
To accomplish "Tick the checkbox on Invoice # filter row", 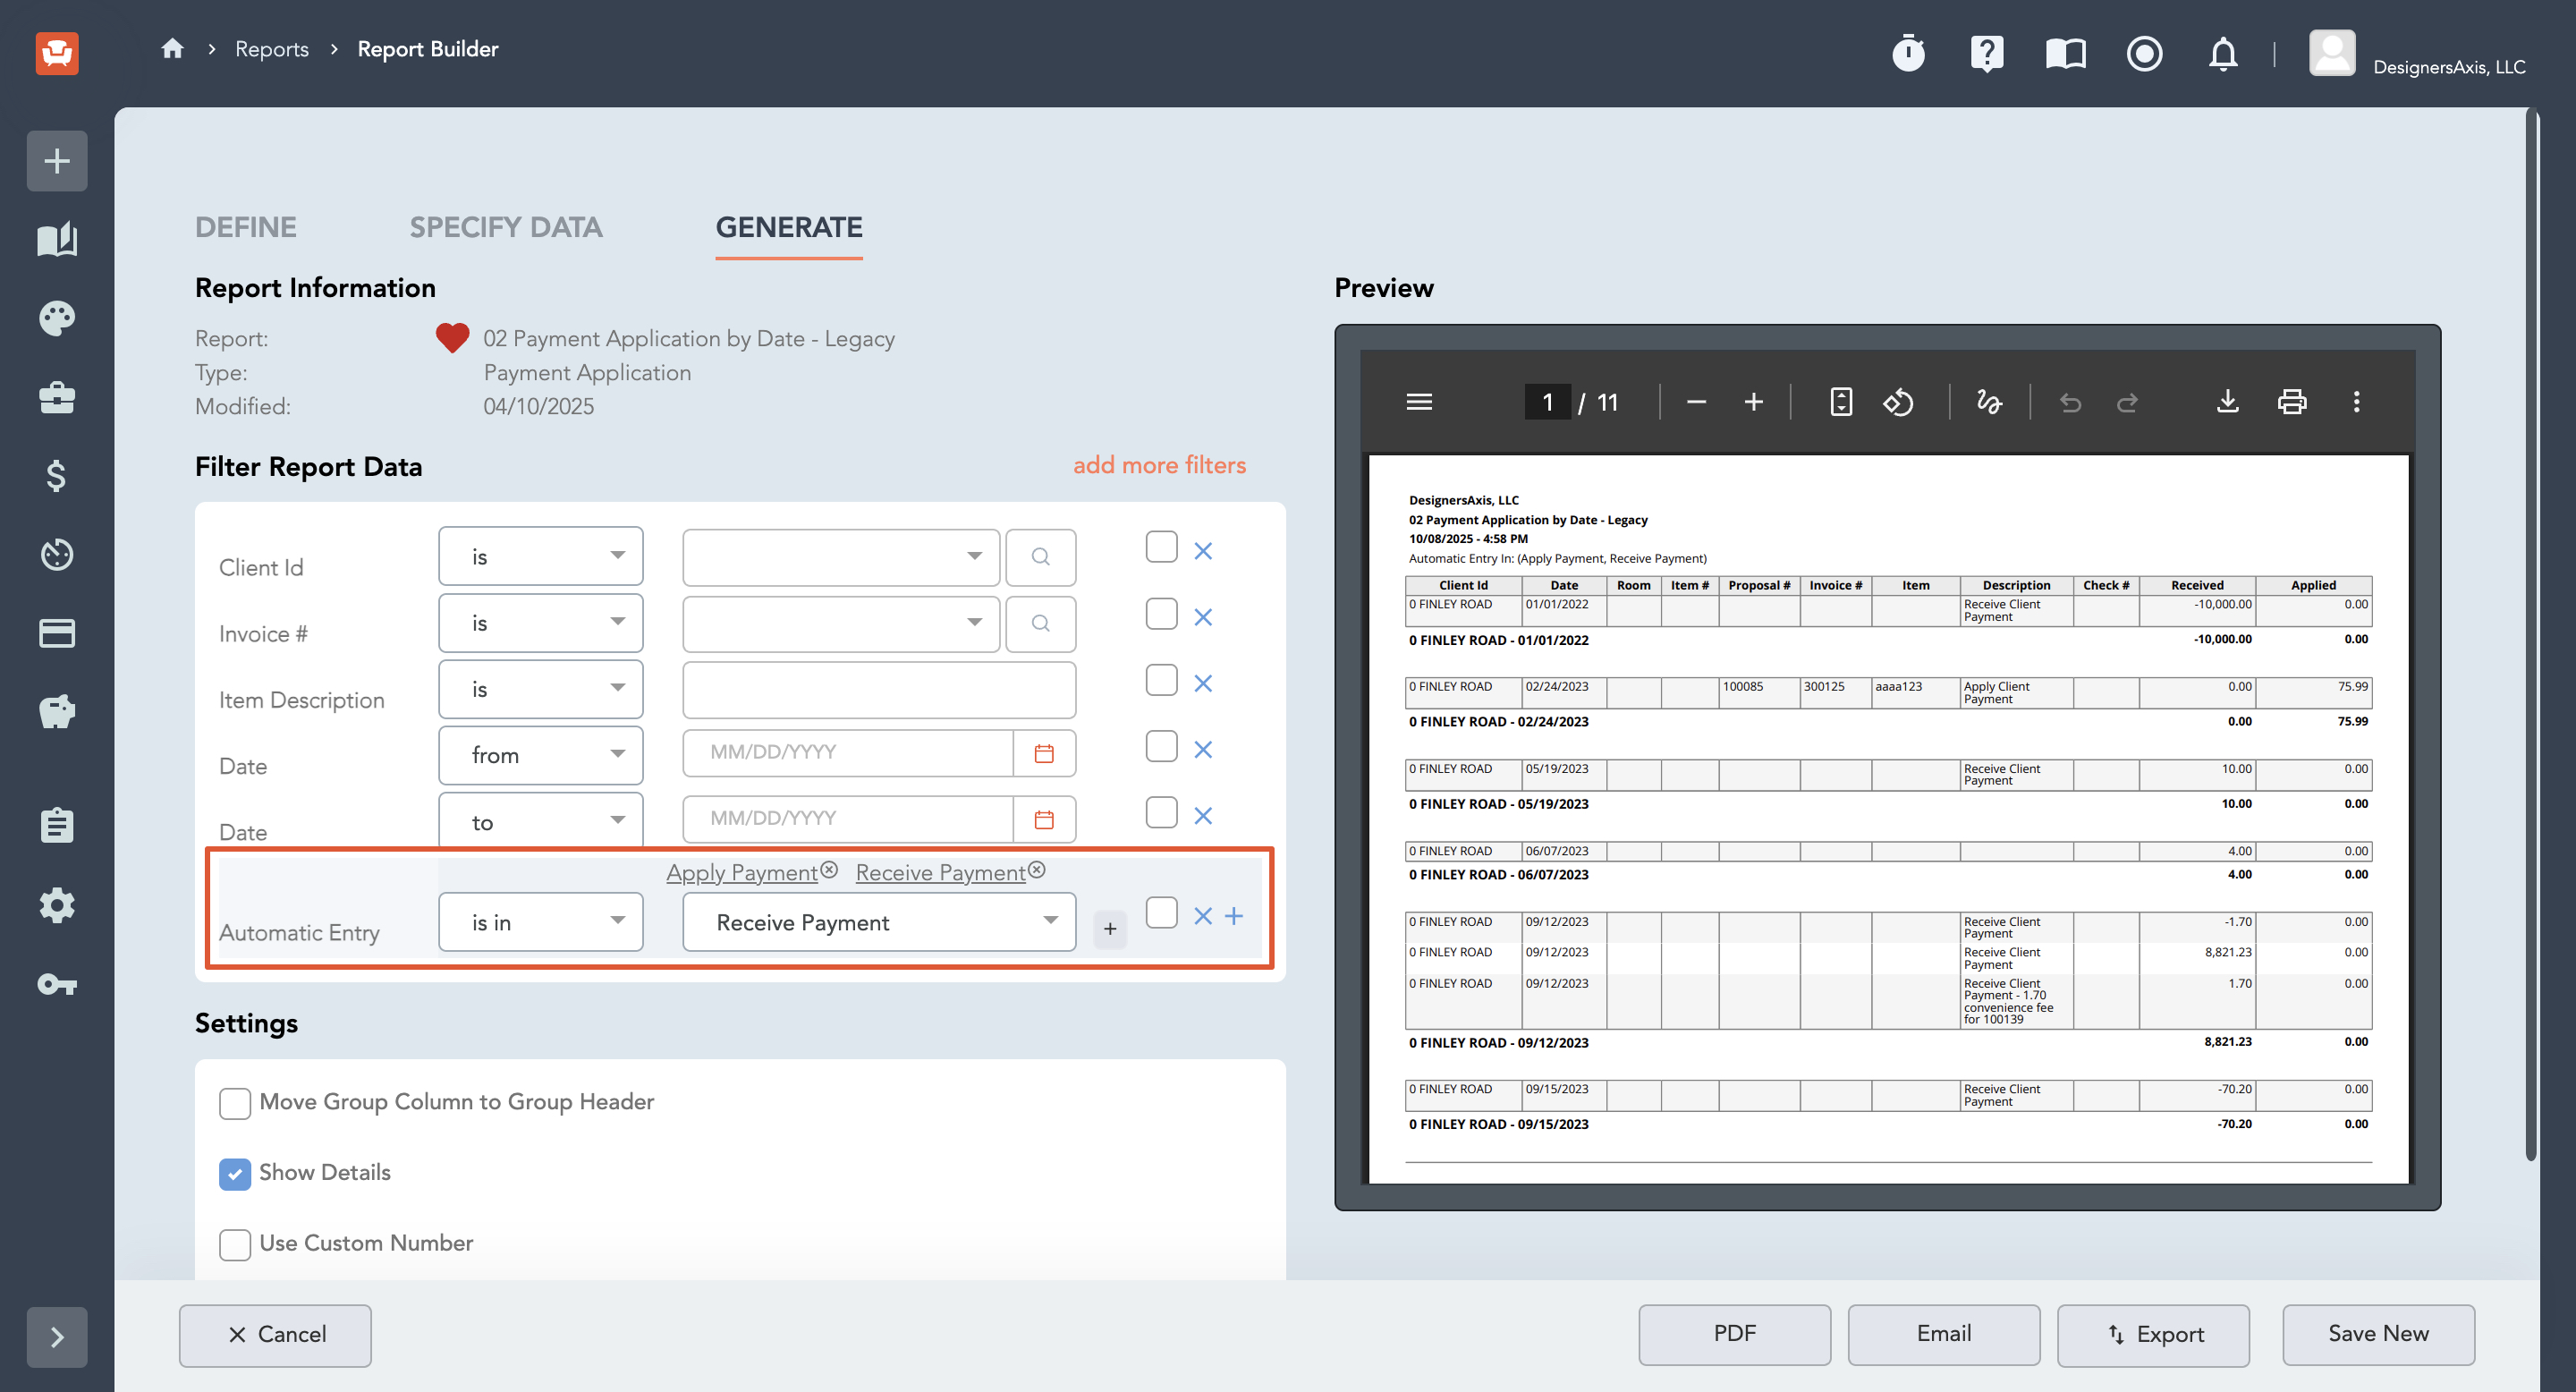I will pos(1161,613).
